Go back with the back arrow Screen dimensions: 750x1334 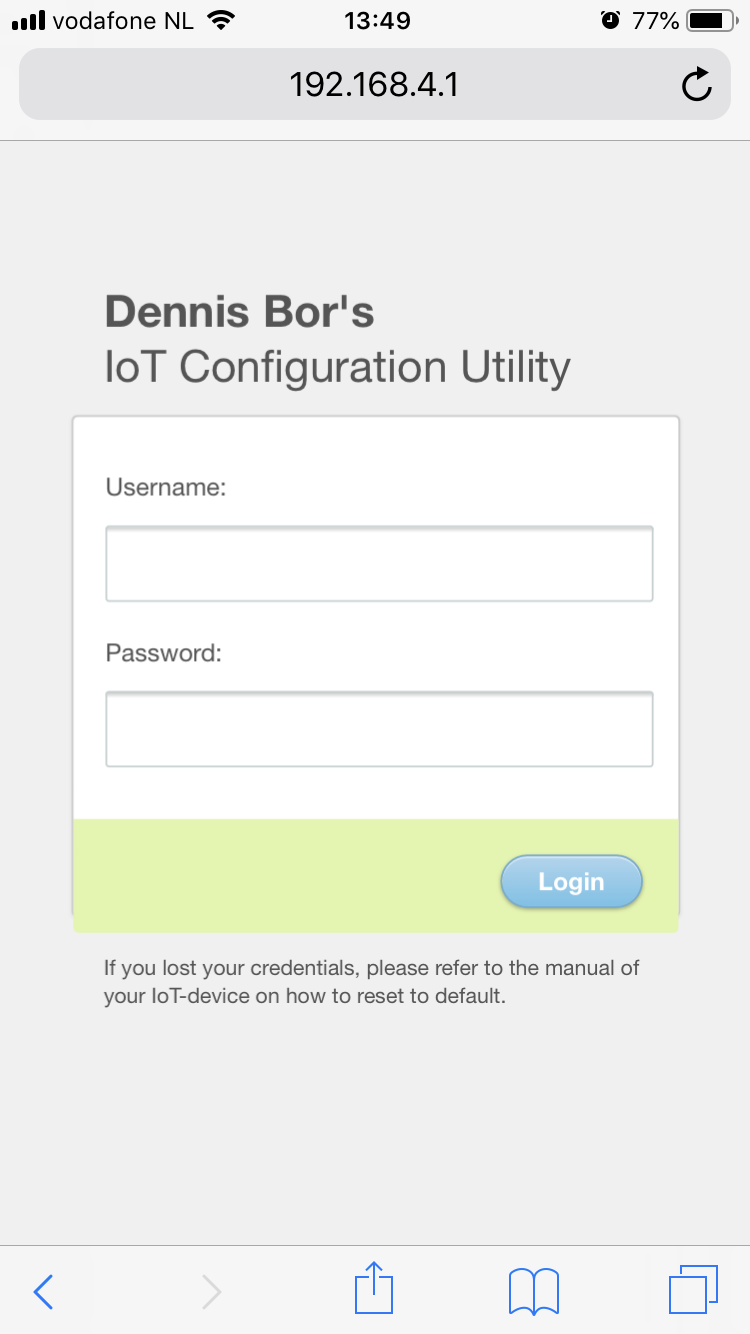click(43, 1292)
